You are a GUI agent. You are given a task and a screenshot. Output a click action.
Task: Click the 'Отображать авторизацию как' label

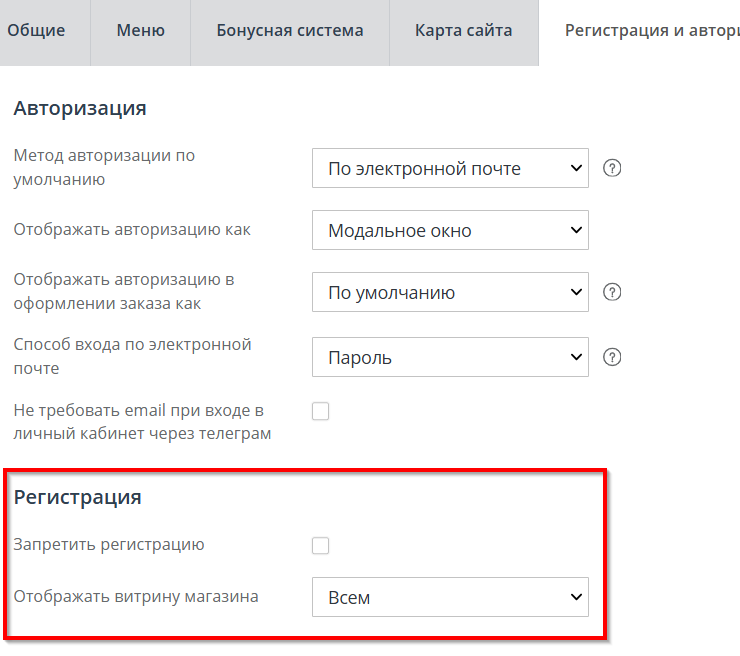(132, 230)
